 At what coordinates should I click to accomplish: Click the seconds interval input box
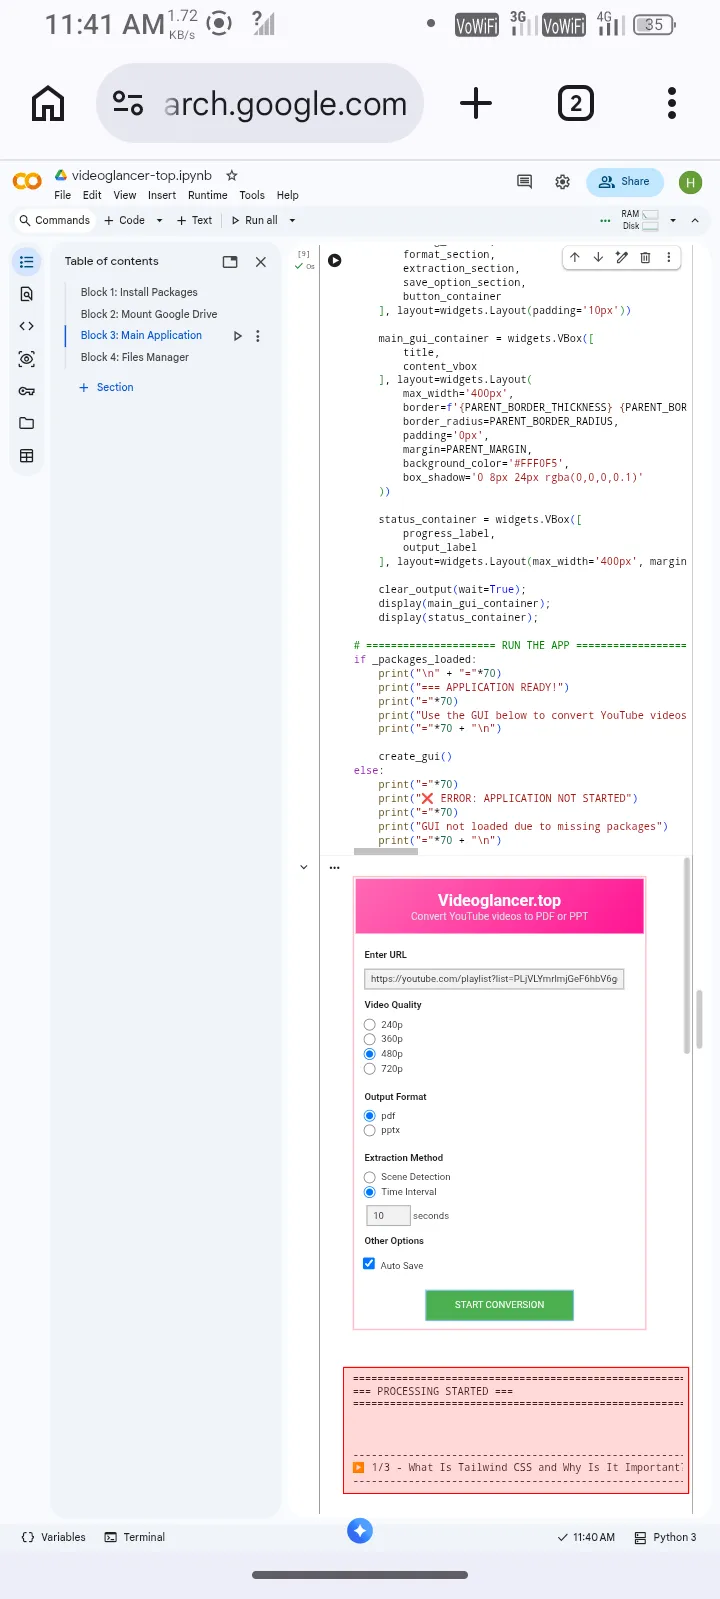(388, 1215)
